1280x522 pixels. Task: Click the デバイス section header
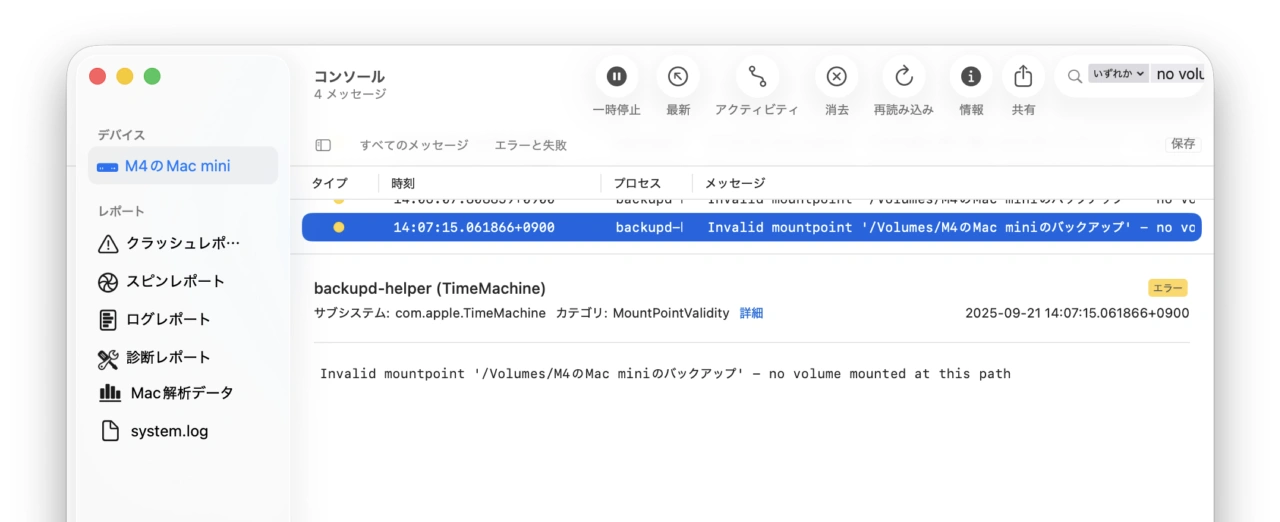121,135
